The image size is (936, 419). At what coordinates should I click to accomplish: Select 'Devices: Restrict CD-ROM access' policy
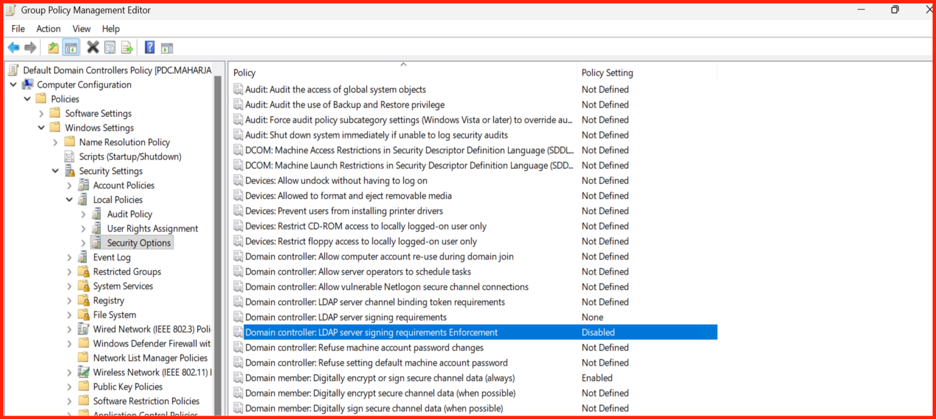point(365,226)
